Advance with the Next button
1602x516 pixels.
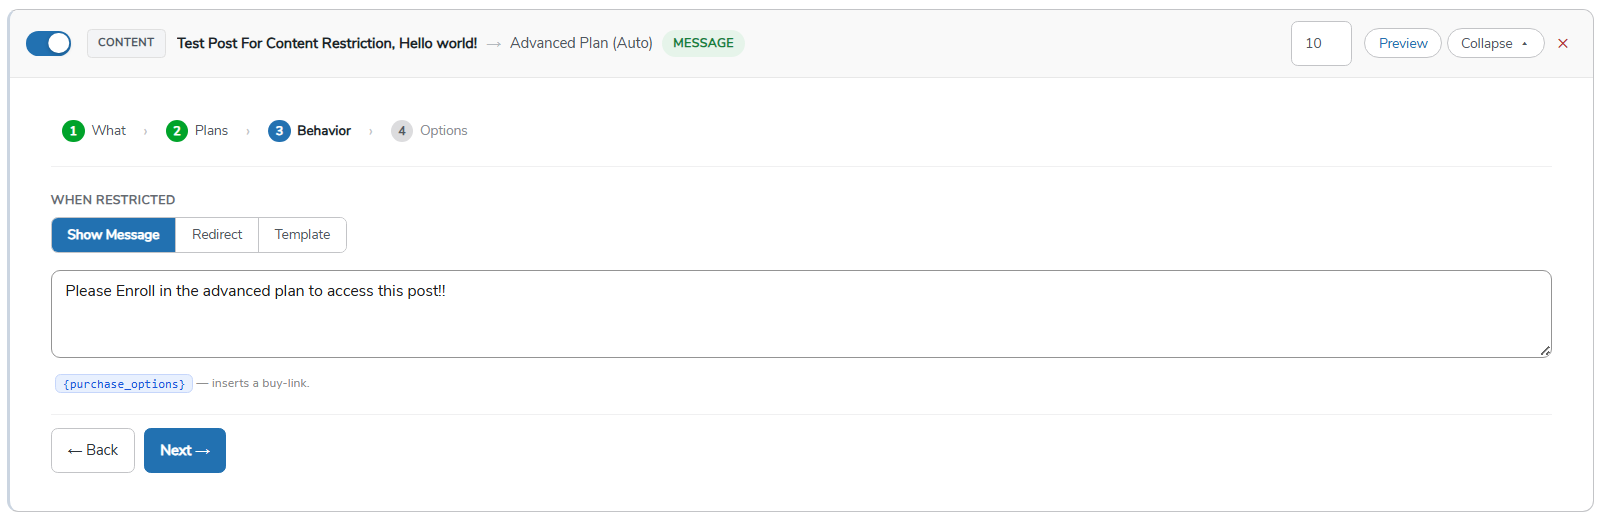tap(185, 450)
